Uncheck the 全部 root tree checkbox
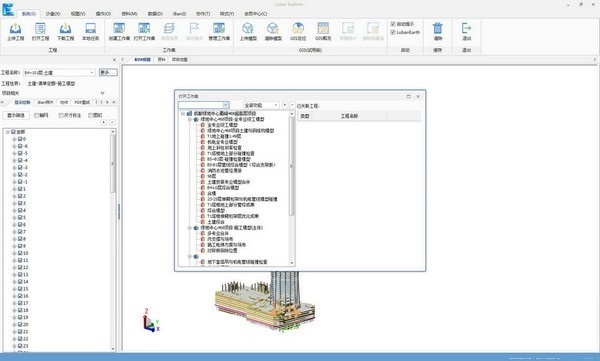600x361 pixels. pos(13,132)
